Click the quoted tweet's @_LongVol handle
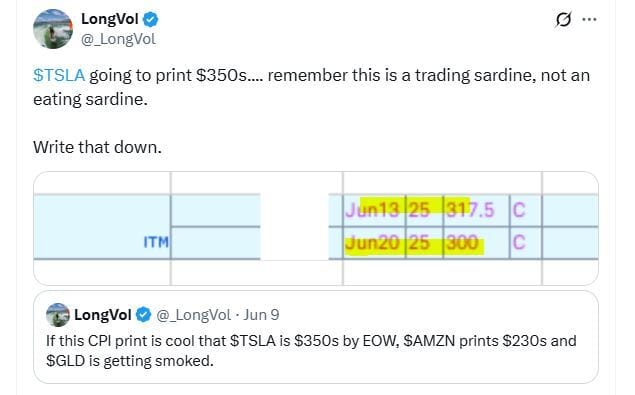The height and width of the screenshot is (395, 635). [193, 315]
